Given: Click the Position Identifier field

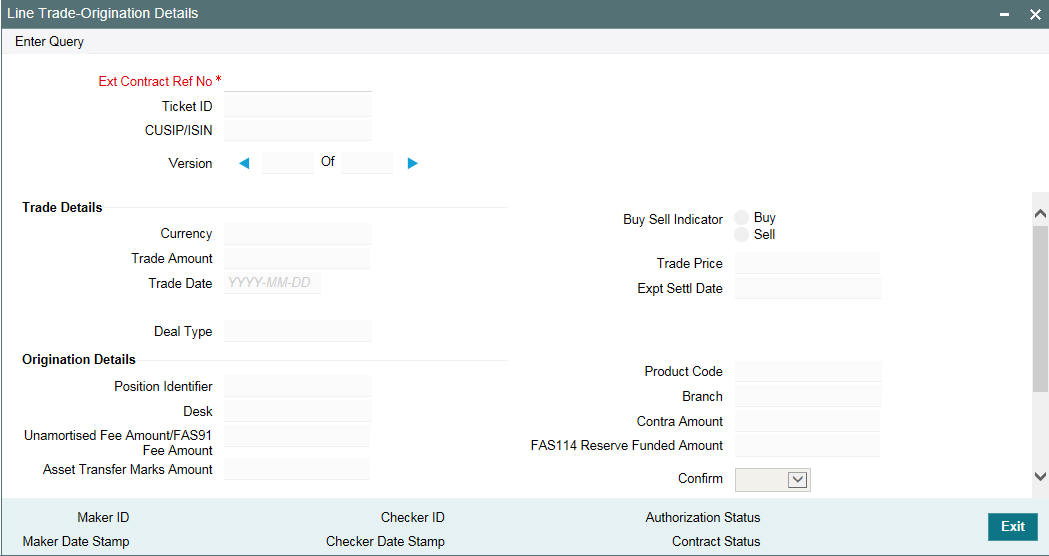Looking at the screenshot, I should tap(297, 386).
